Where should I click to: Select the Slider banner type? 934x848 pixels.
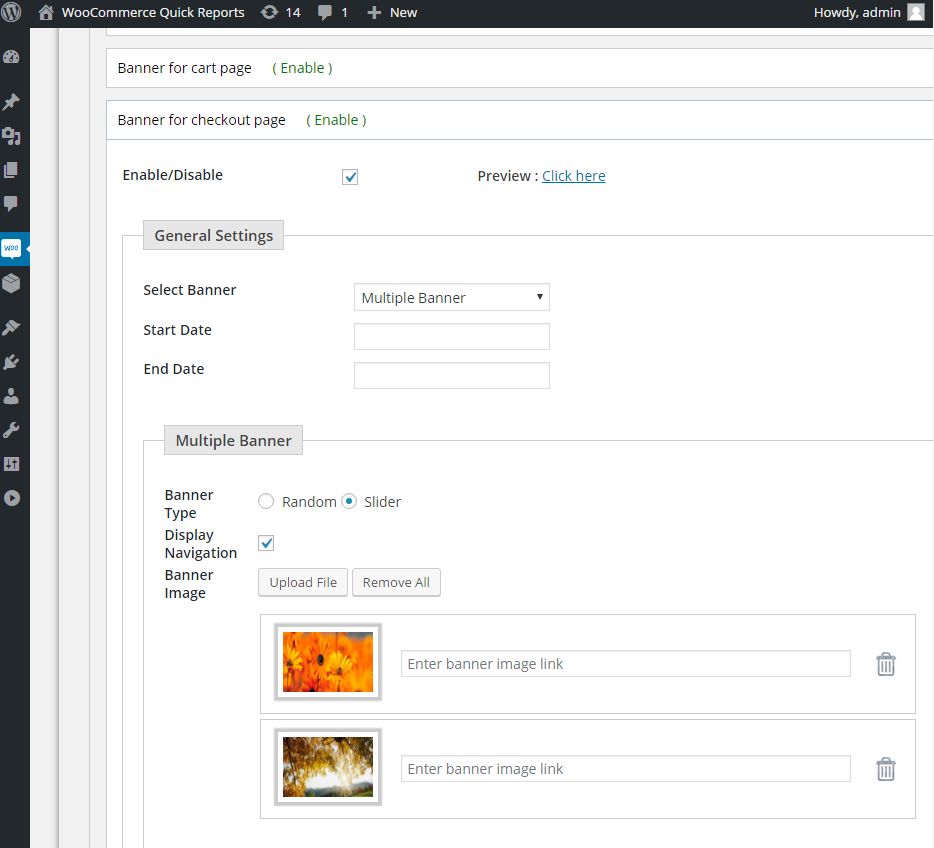point(349,501)
